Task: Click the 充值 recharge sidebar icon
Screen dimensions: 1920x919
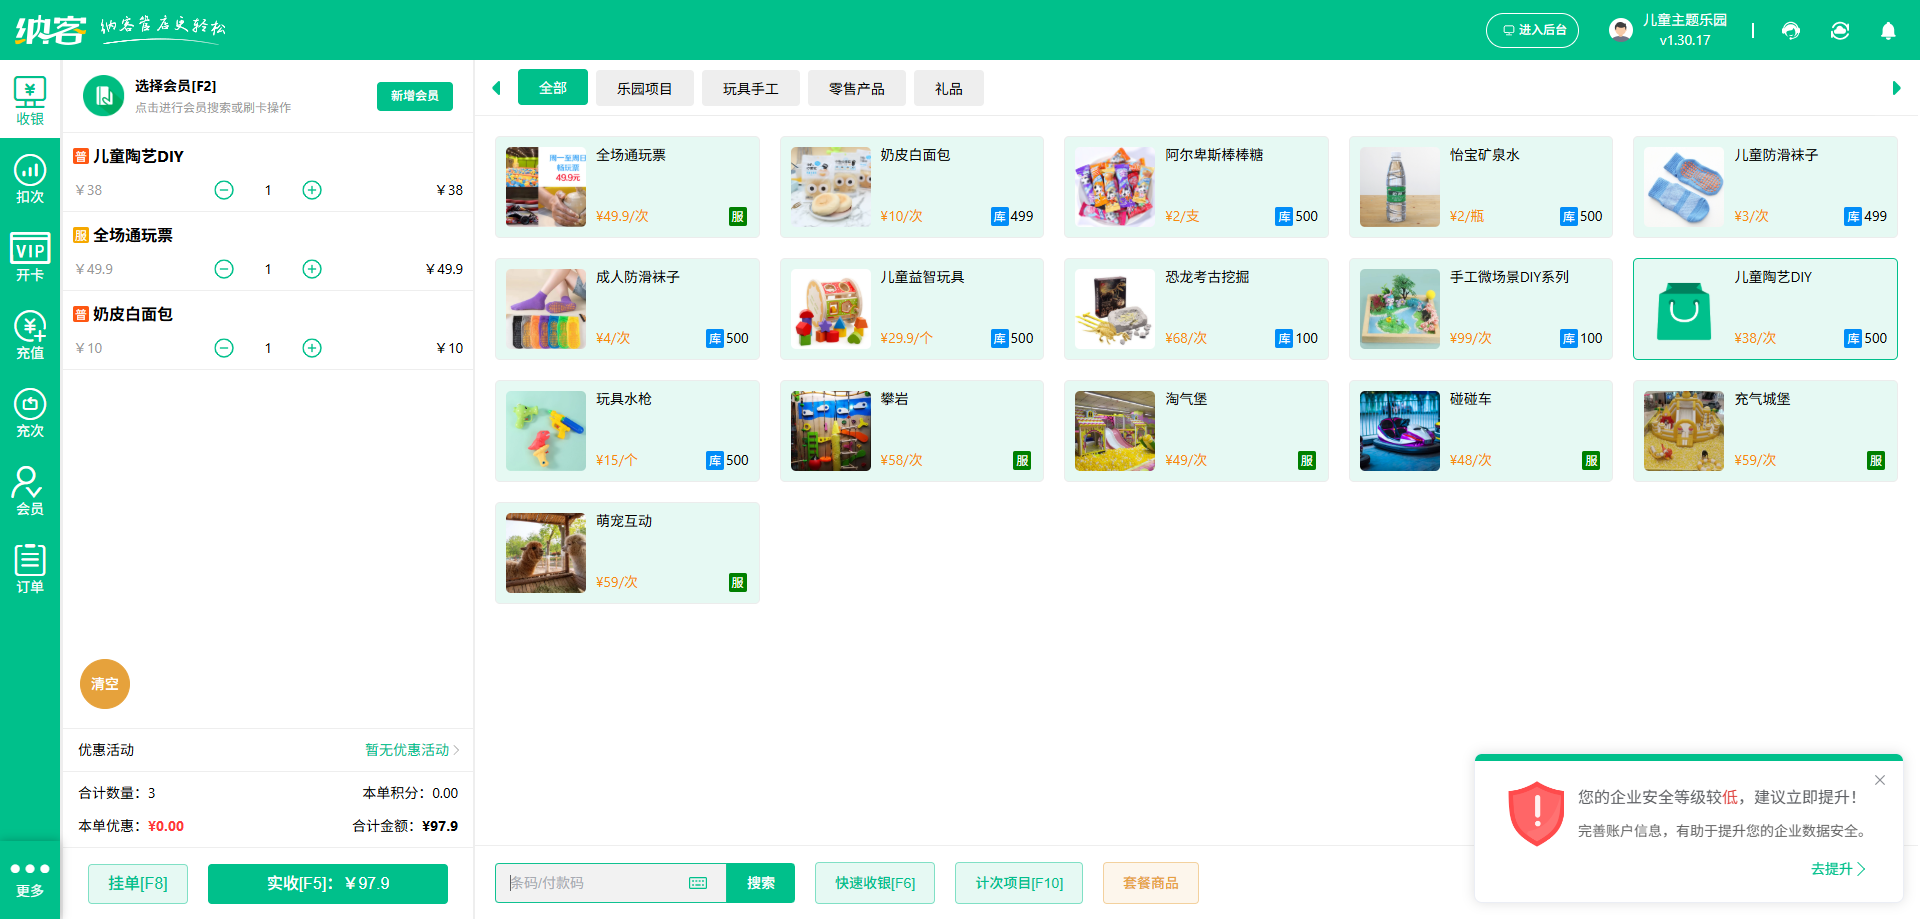Action: tap(30, 335)
